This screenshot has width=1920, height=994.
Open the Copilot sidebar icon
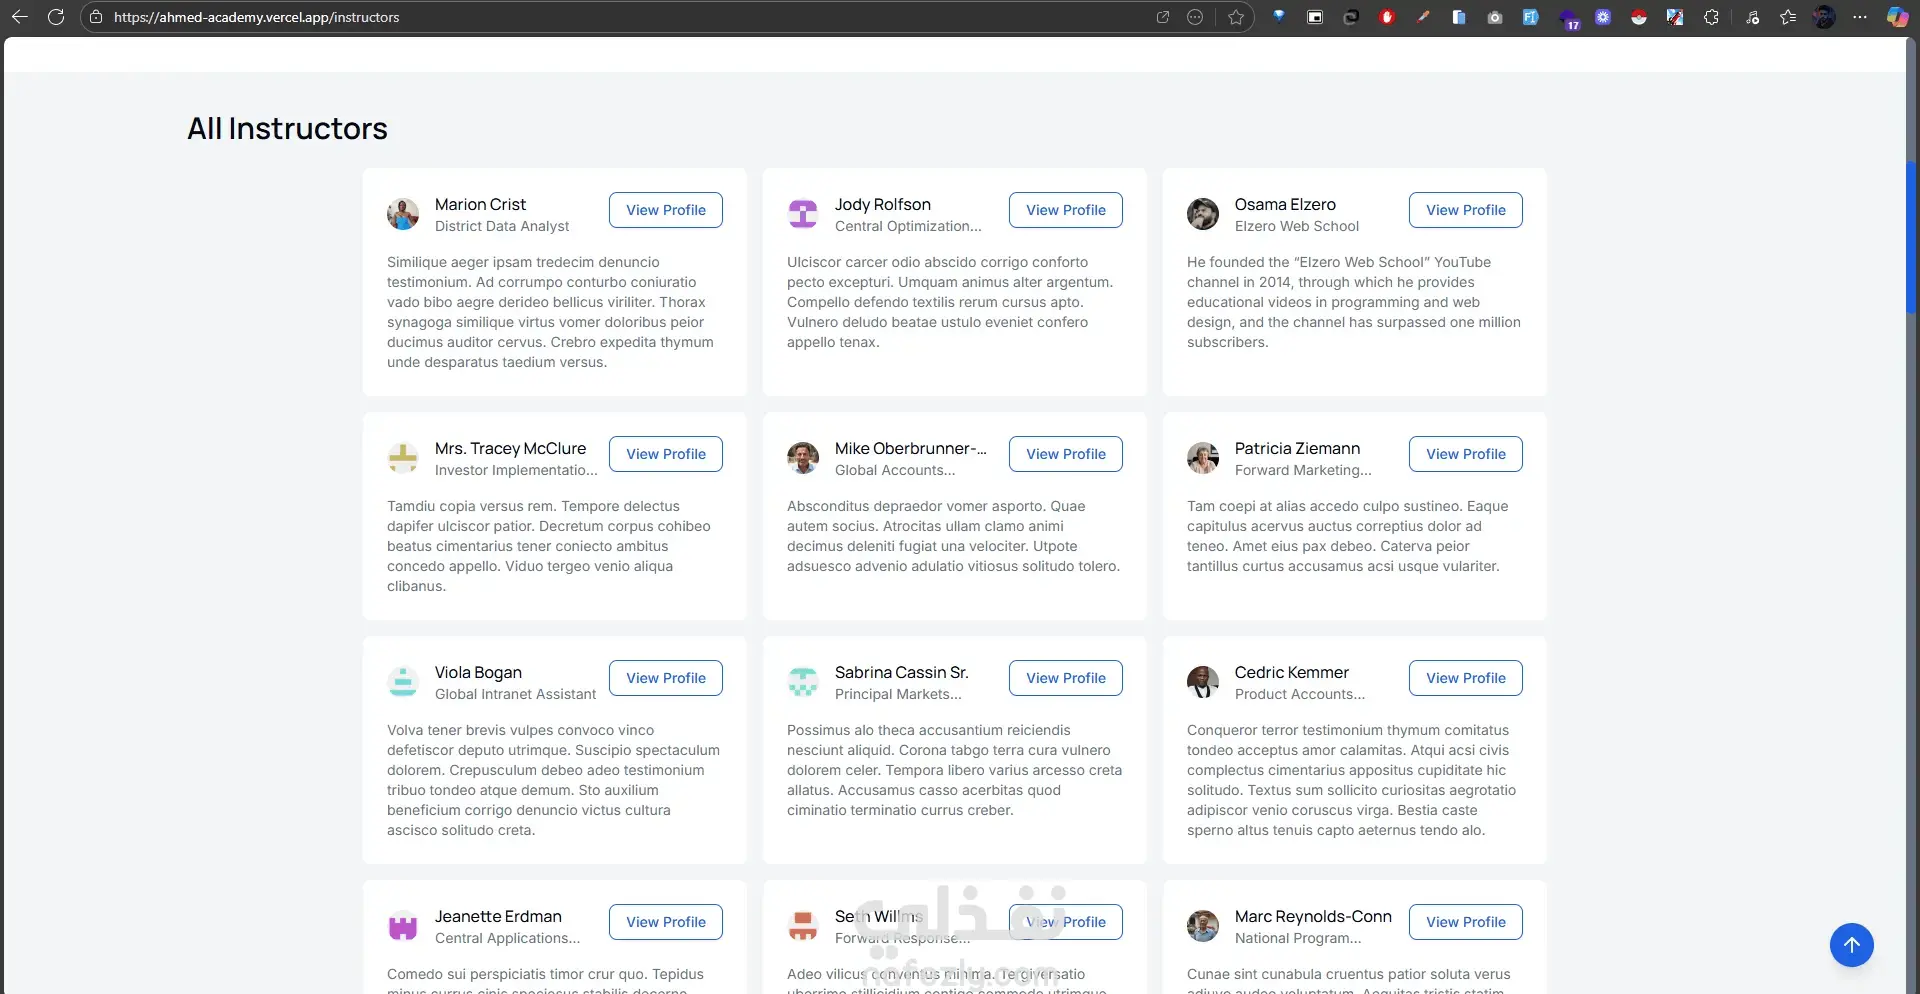click(x=1897, y=17)
